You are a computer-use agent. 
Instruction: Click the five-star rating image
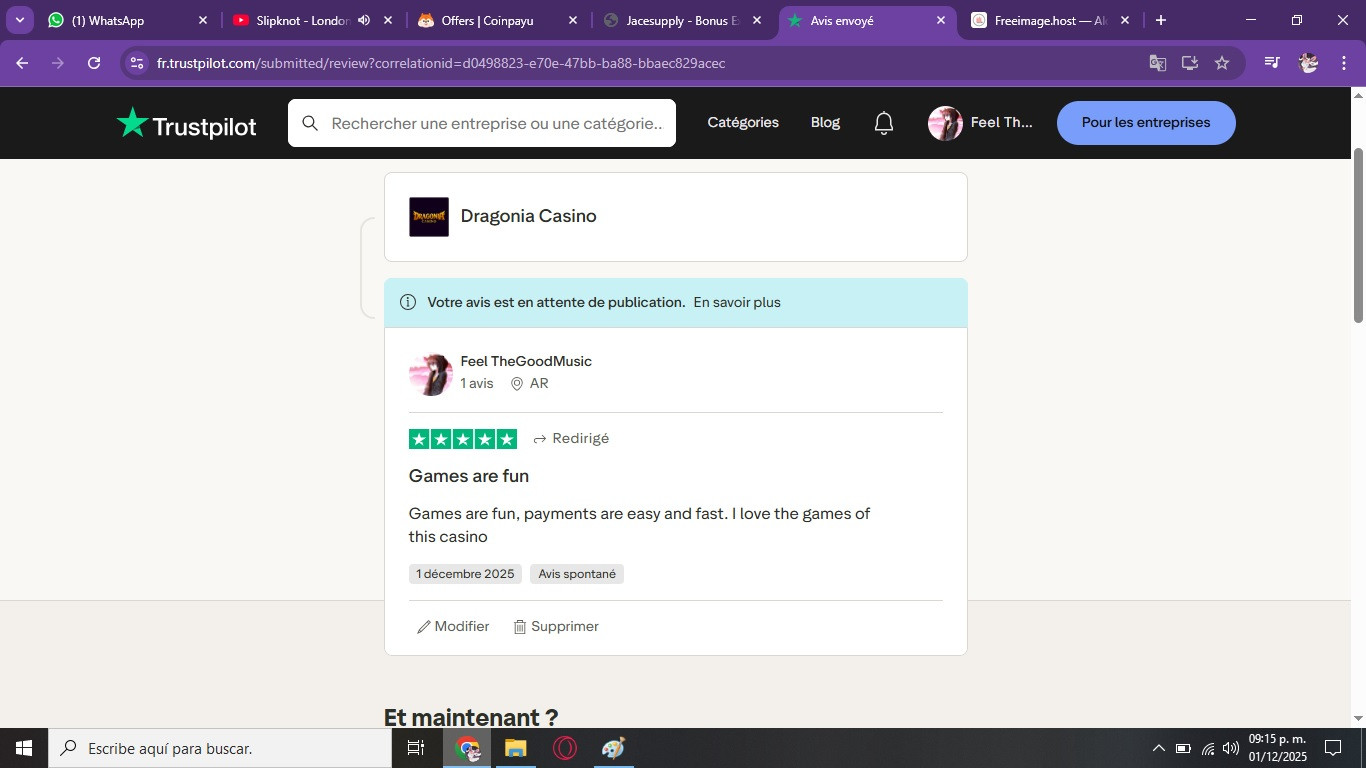[x=463, y=439]
